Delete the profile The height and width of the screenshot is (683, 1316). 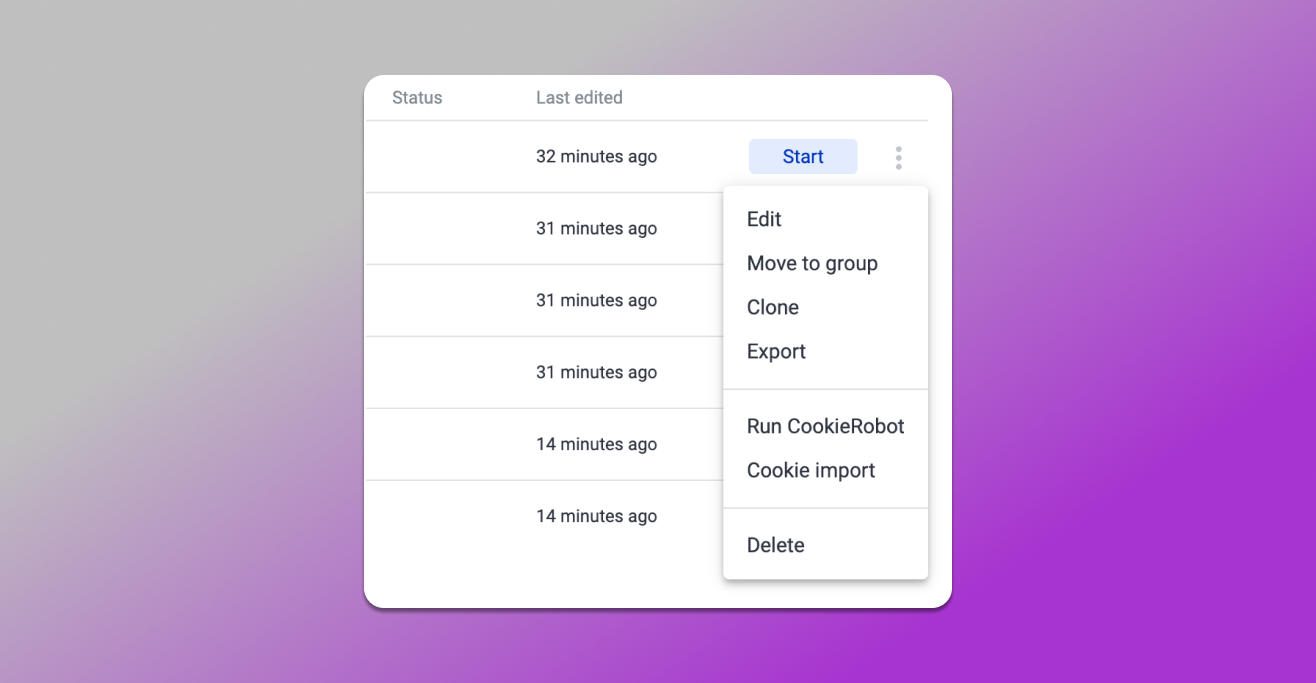click(x=775, y=545)
